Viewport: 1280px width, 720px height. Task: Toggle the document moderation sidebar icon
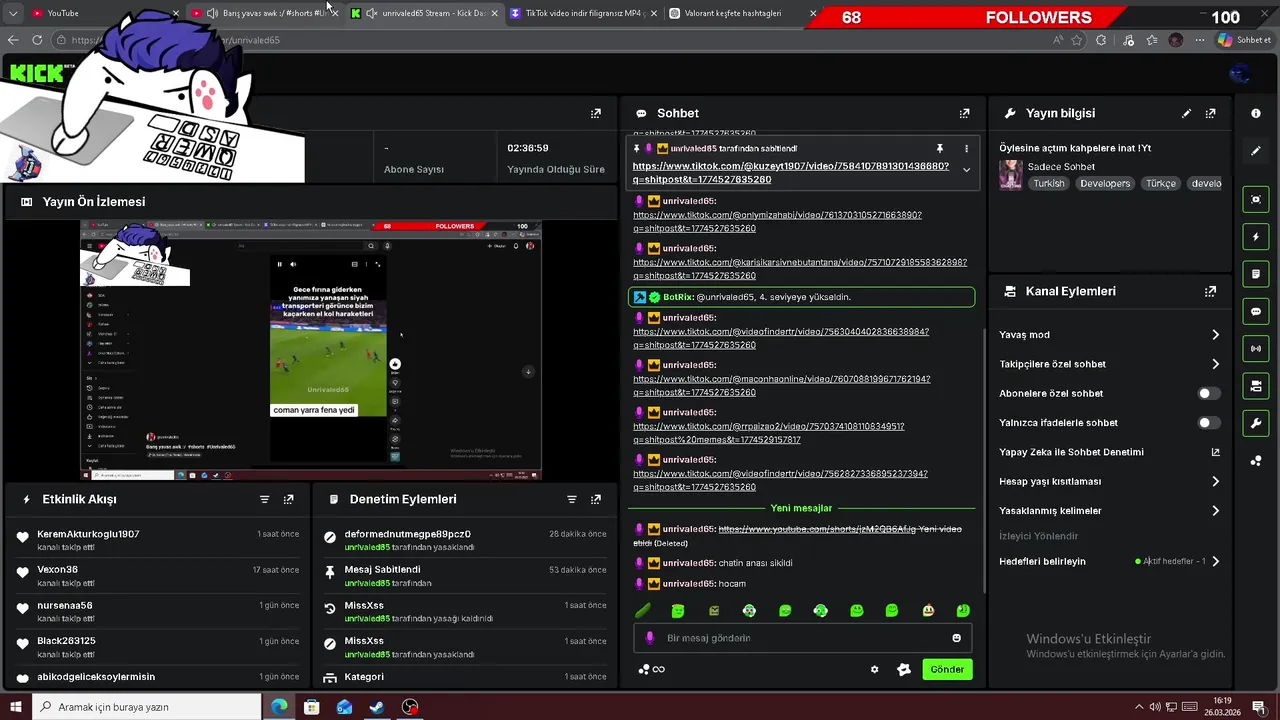(1256, 274)
